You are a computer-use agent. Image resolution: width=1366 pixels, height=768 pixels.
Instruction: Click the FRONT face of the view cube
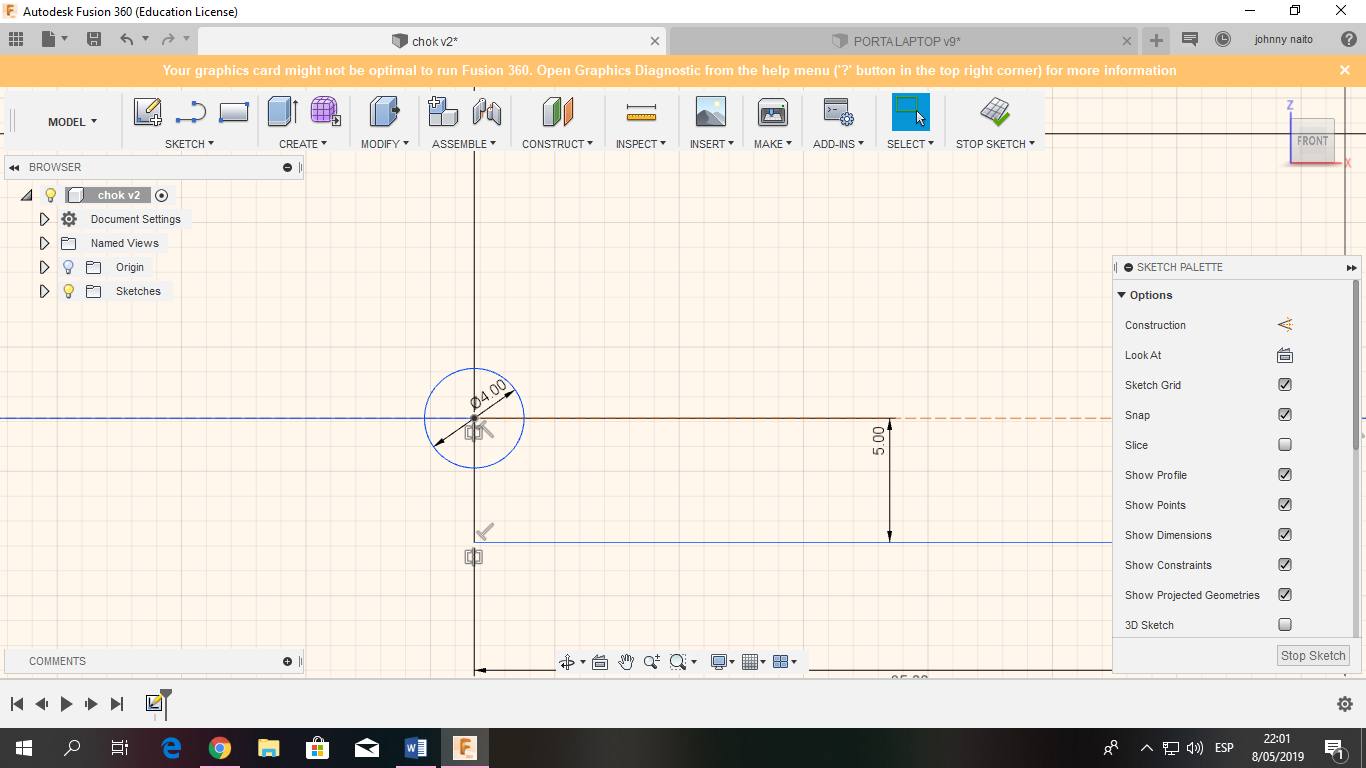click(x=1311, y=141)
